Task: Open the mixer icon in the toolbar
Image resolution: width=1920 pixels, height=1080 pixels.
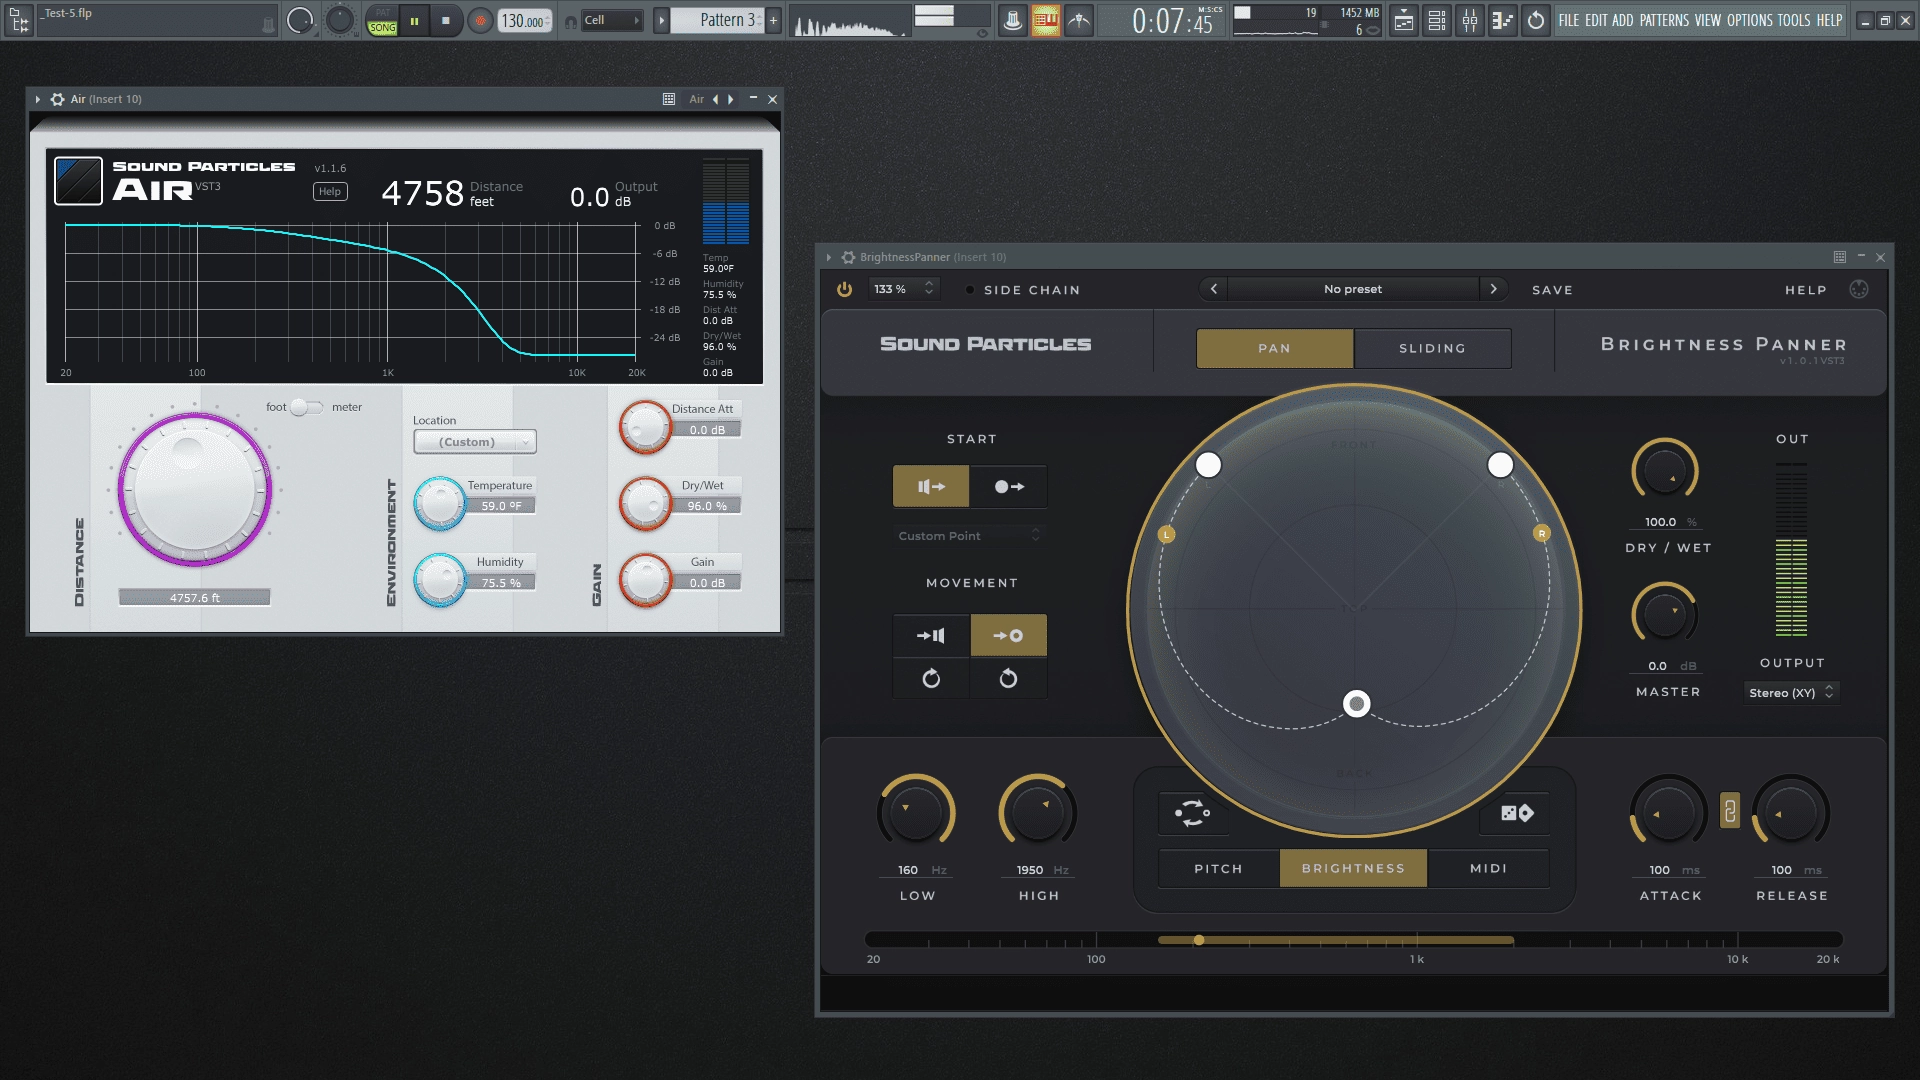Action: tap(1470, 20)
